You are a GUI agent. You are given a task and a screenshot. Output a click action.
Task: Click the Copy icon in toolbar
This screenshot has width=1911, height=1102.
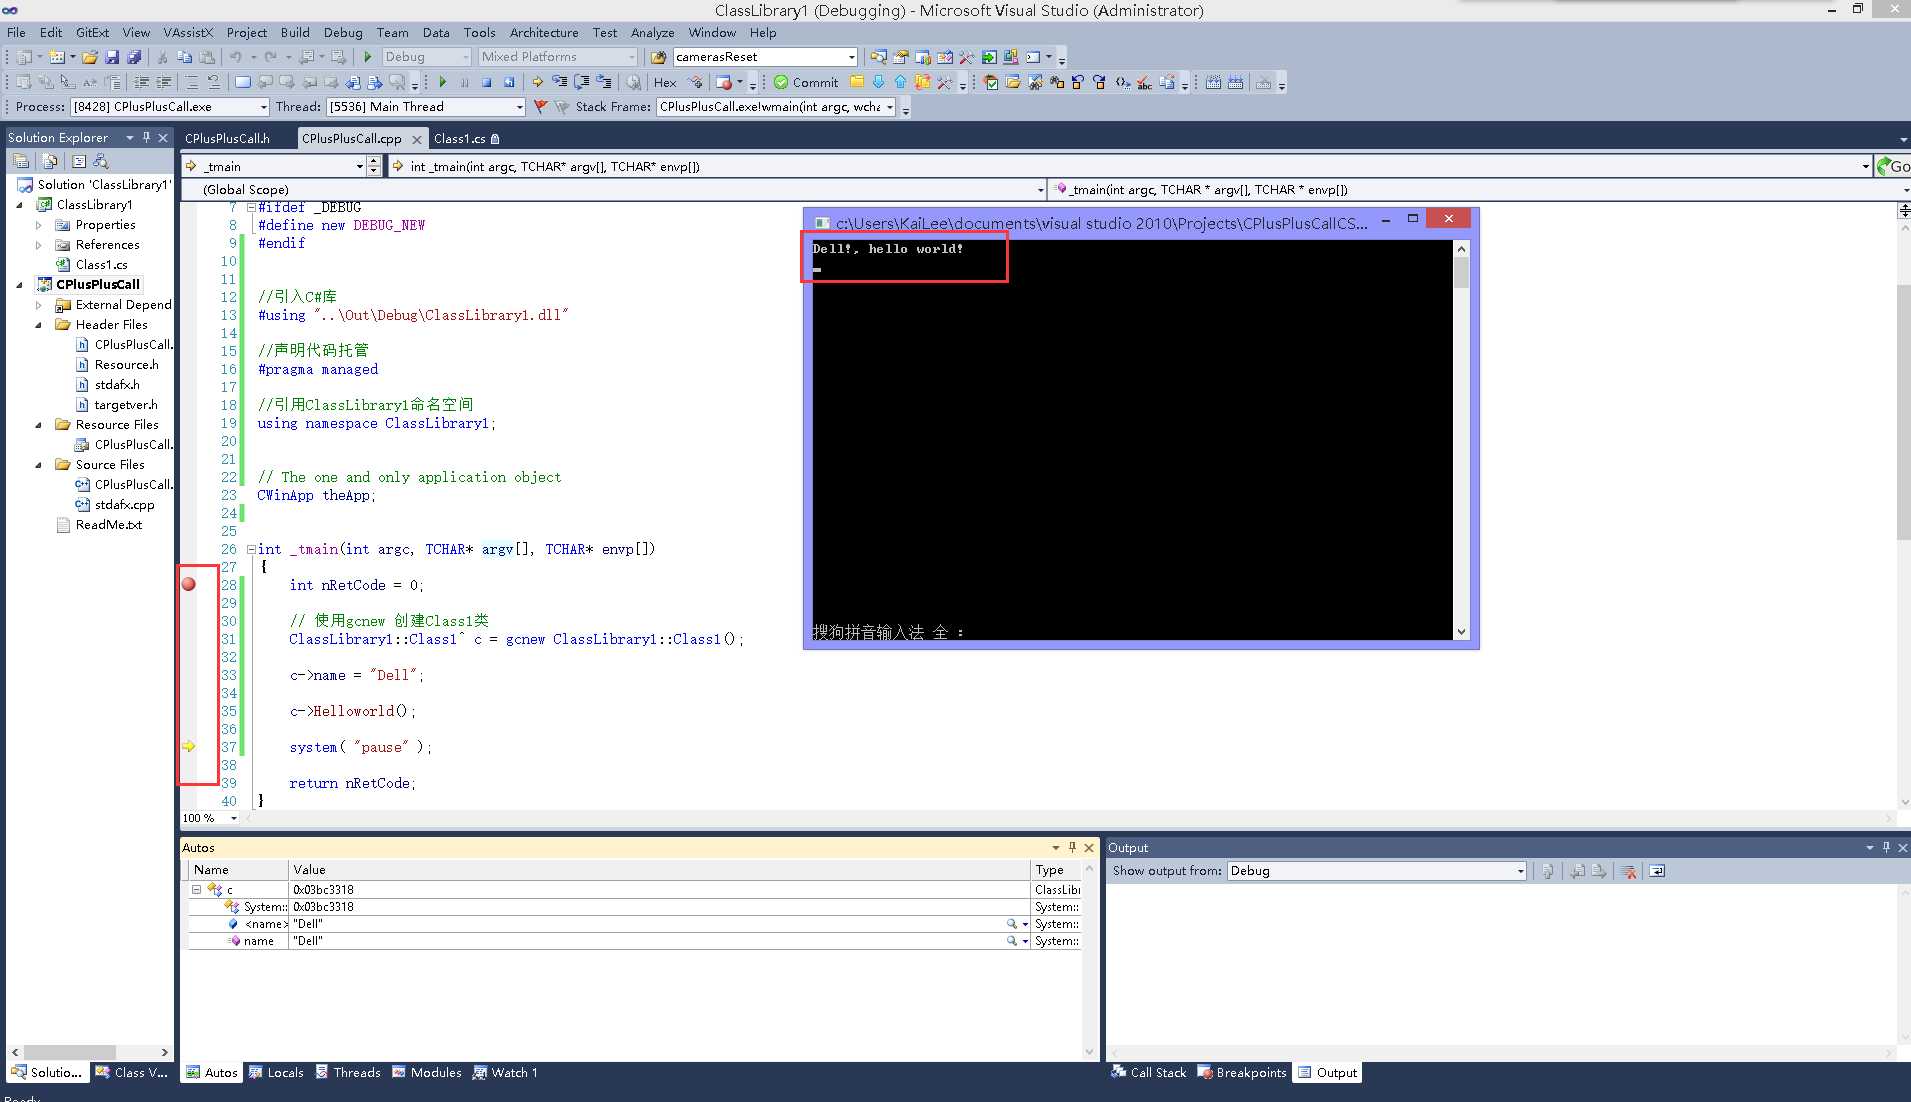coord(184,57)
